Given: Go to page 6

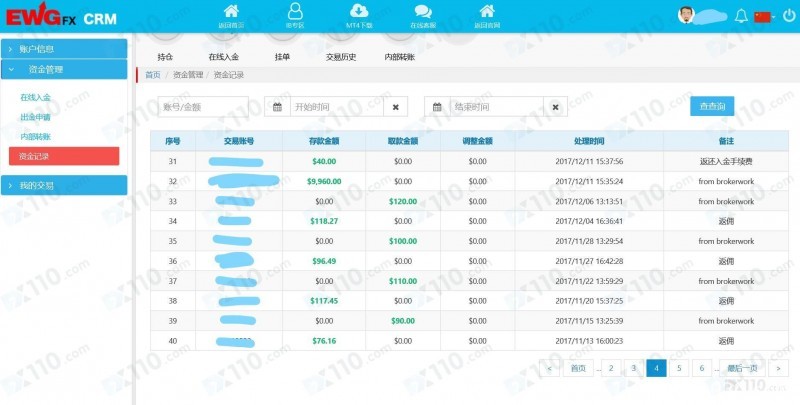Looking at the screenshot, I should point(702,368).
